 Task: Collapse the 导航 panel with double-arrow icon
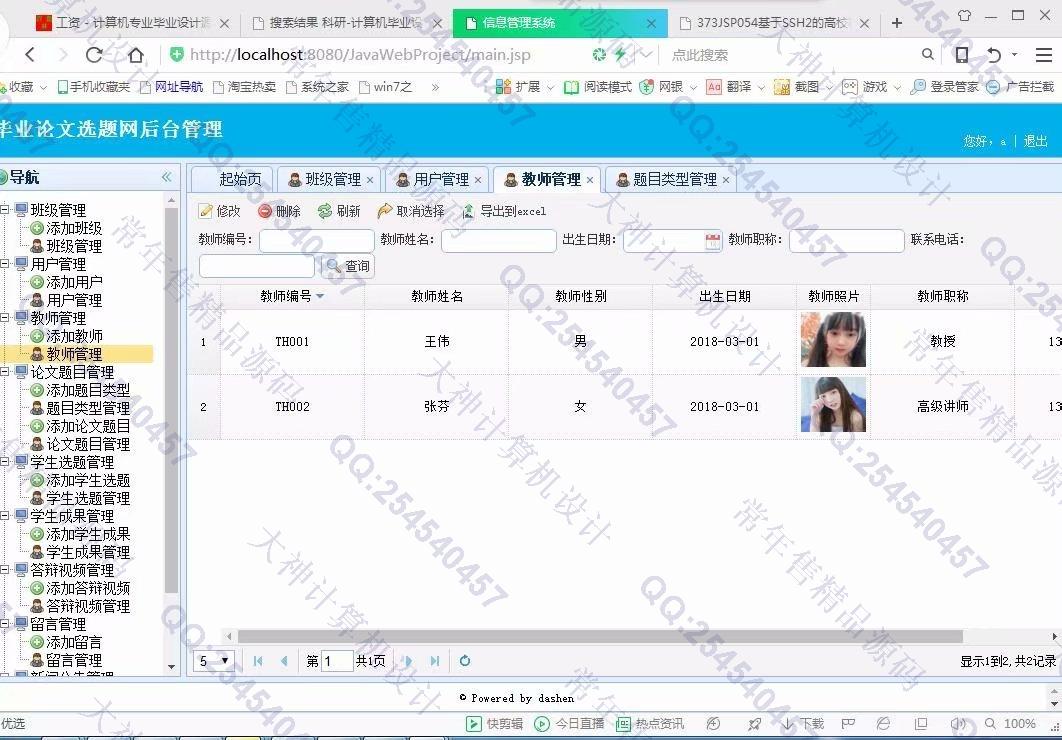pyautogui.click(x=167, y=177)
